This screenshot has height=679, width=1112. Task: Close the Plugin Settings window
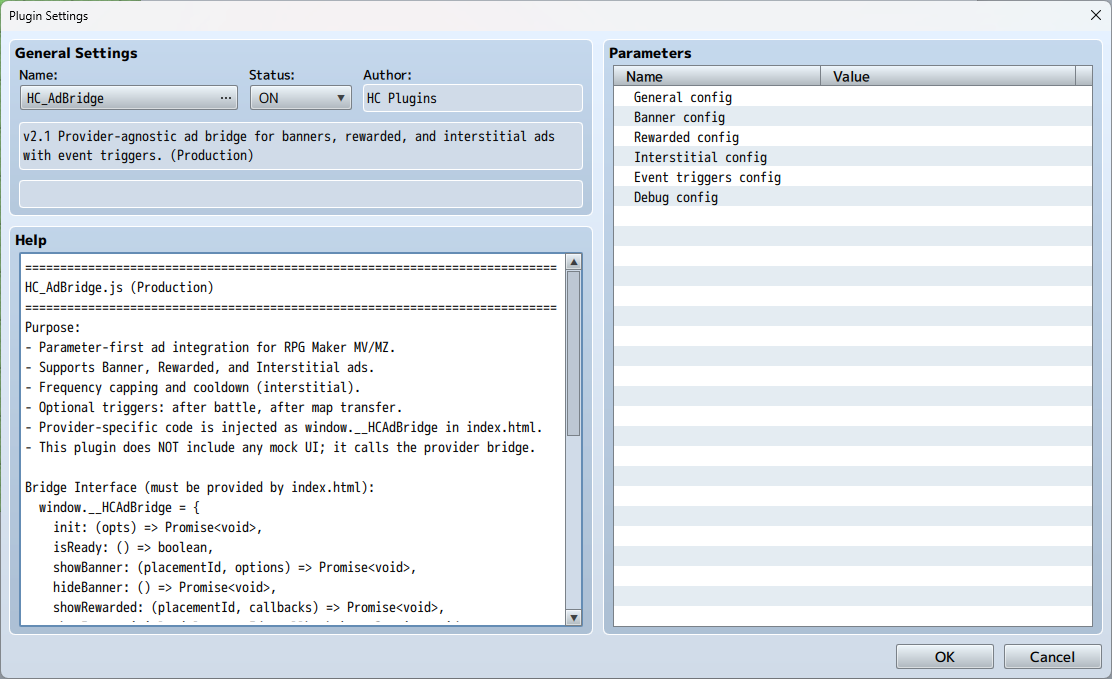coord(1096,15)
